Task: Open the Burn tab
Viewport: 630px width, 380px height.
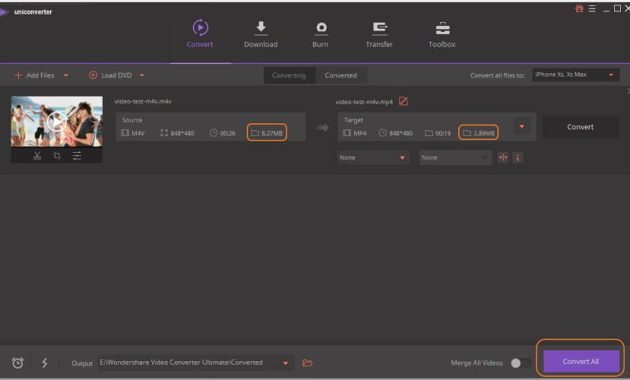Action: coord(321,35)
